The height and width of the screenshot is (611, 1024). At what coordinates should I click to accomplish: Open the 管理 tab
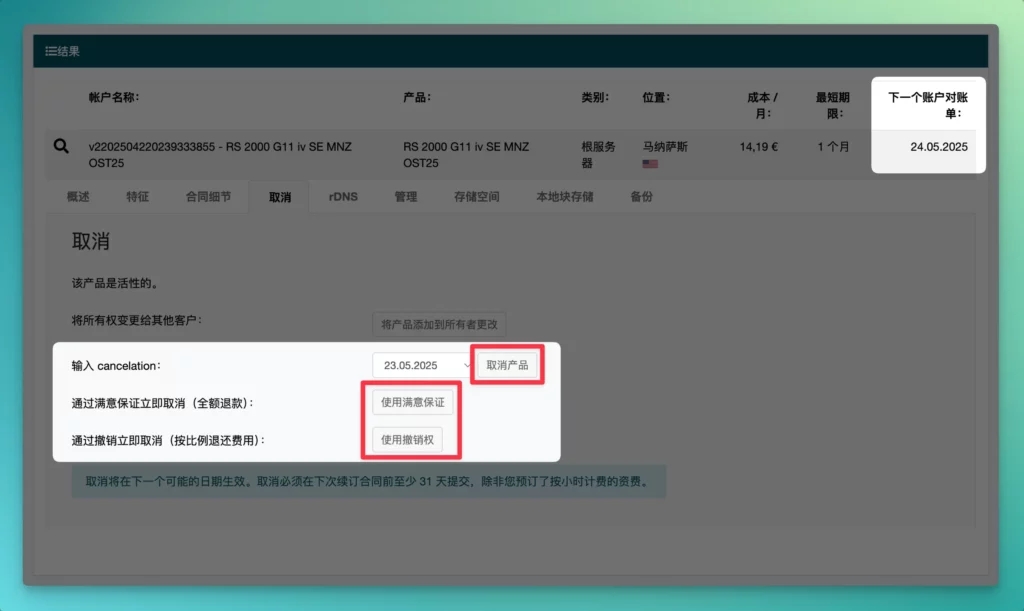coord(406,197)
